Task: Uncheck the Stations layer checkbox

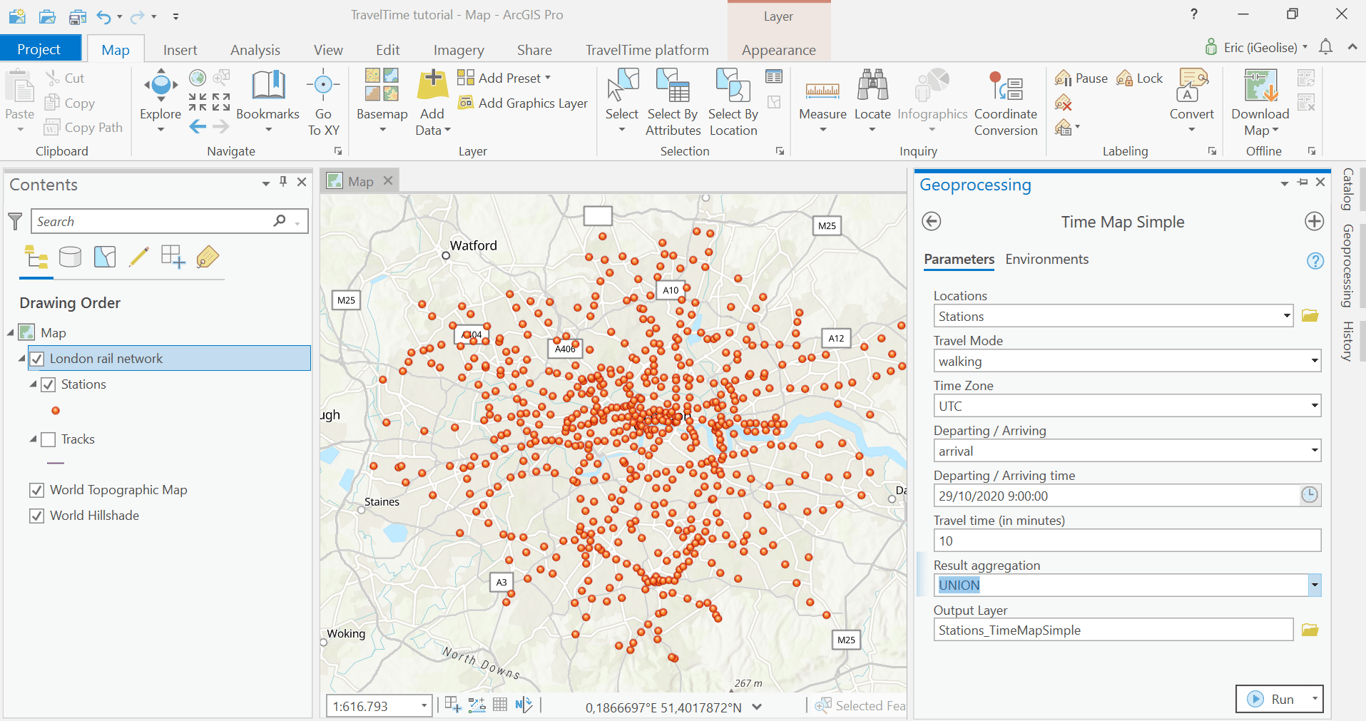Action: 48,385
